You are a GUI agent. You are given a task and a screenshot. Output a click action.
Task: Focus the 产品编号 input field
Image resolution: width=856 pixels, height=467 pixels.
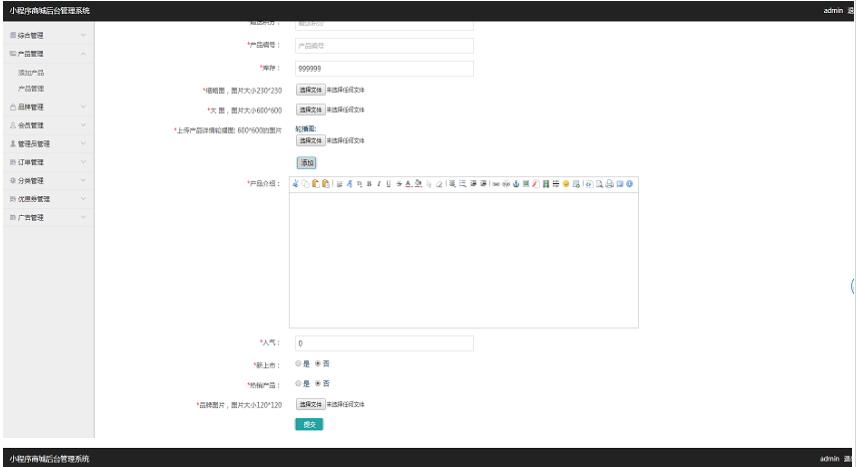point(384,46)
